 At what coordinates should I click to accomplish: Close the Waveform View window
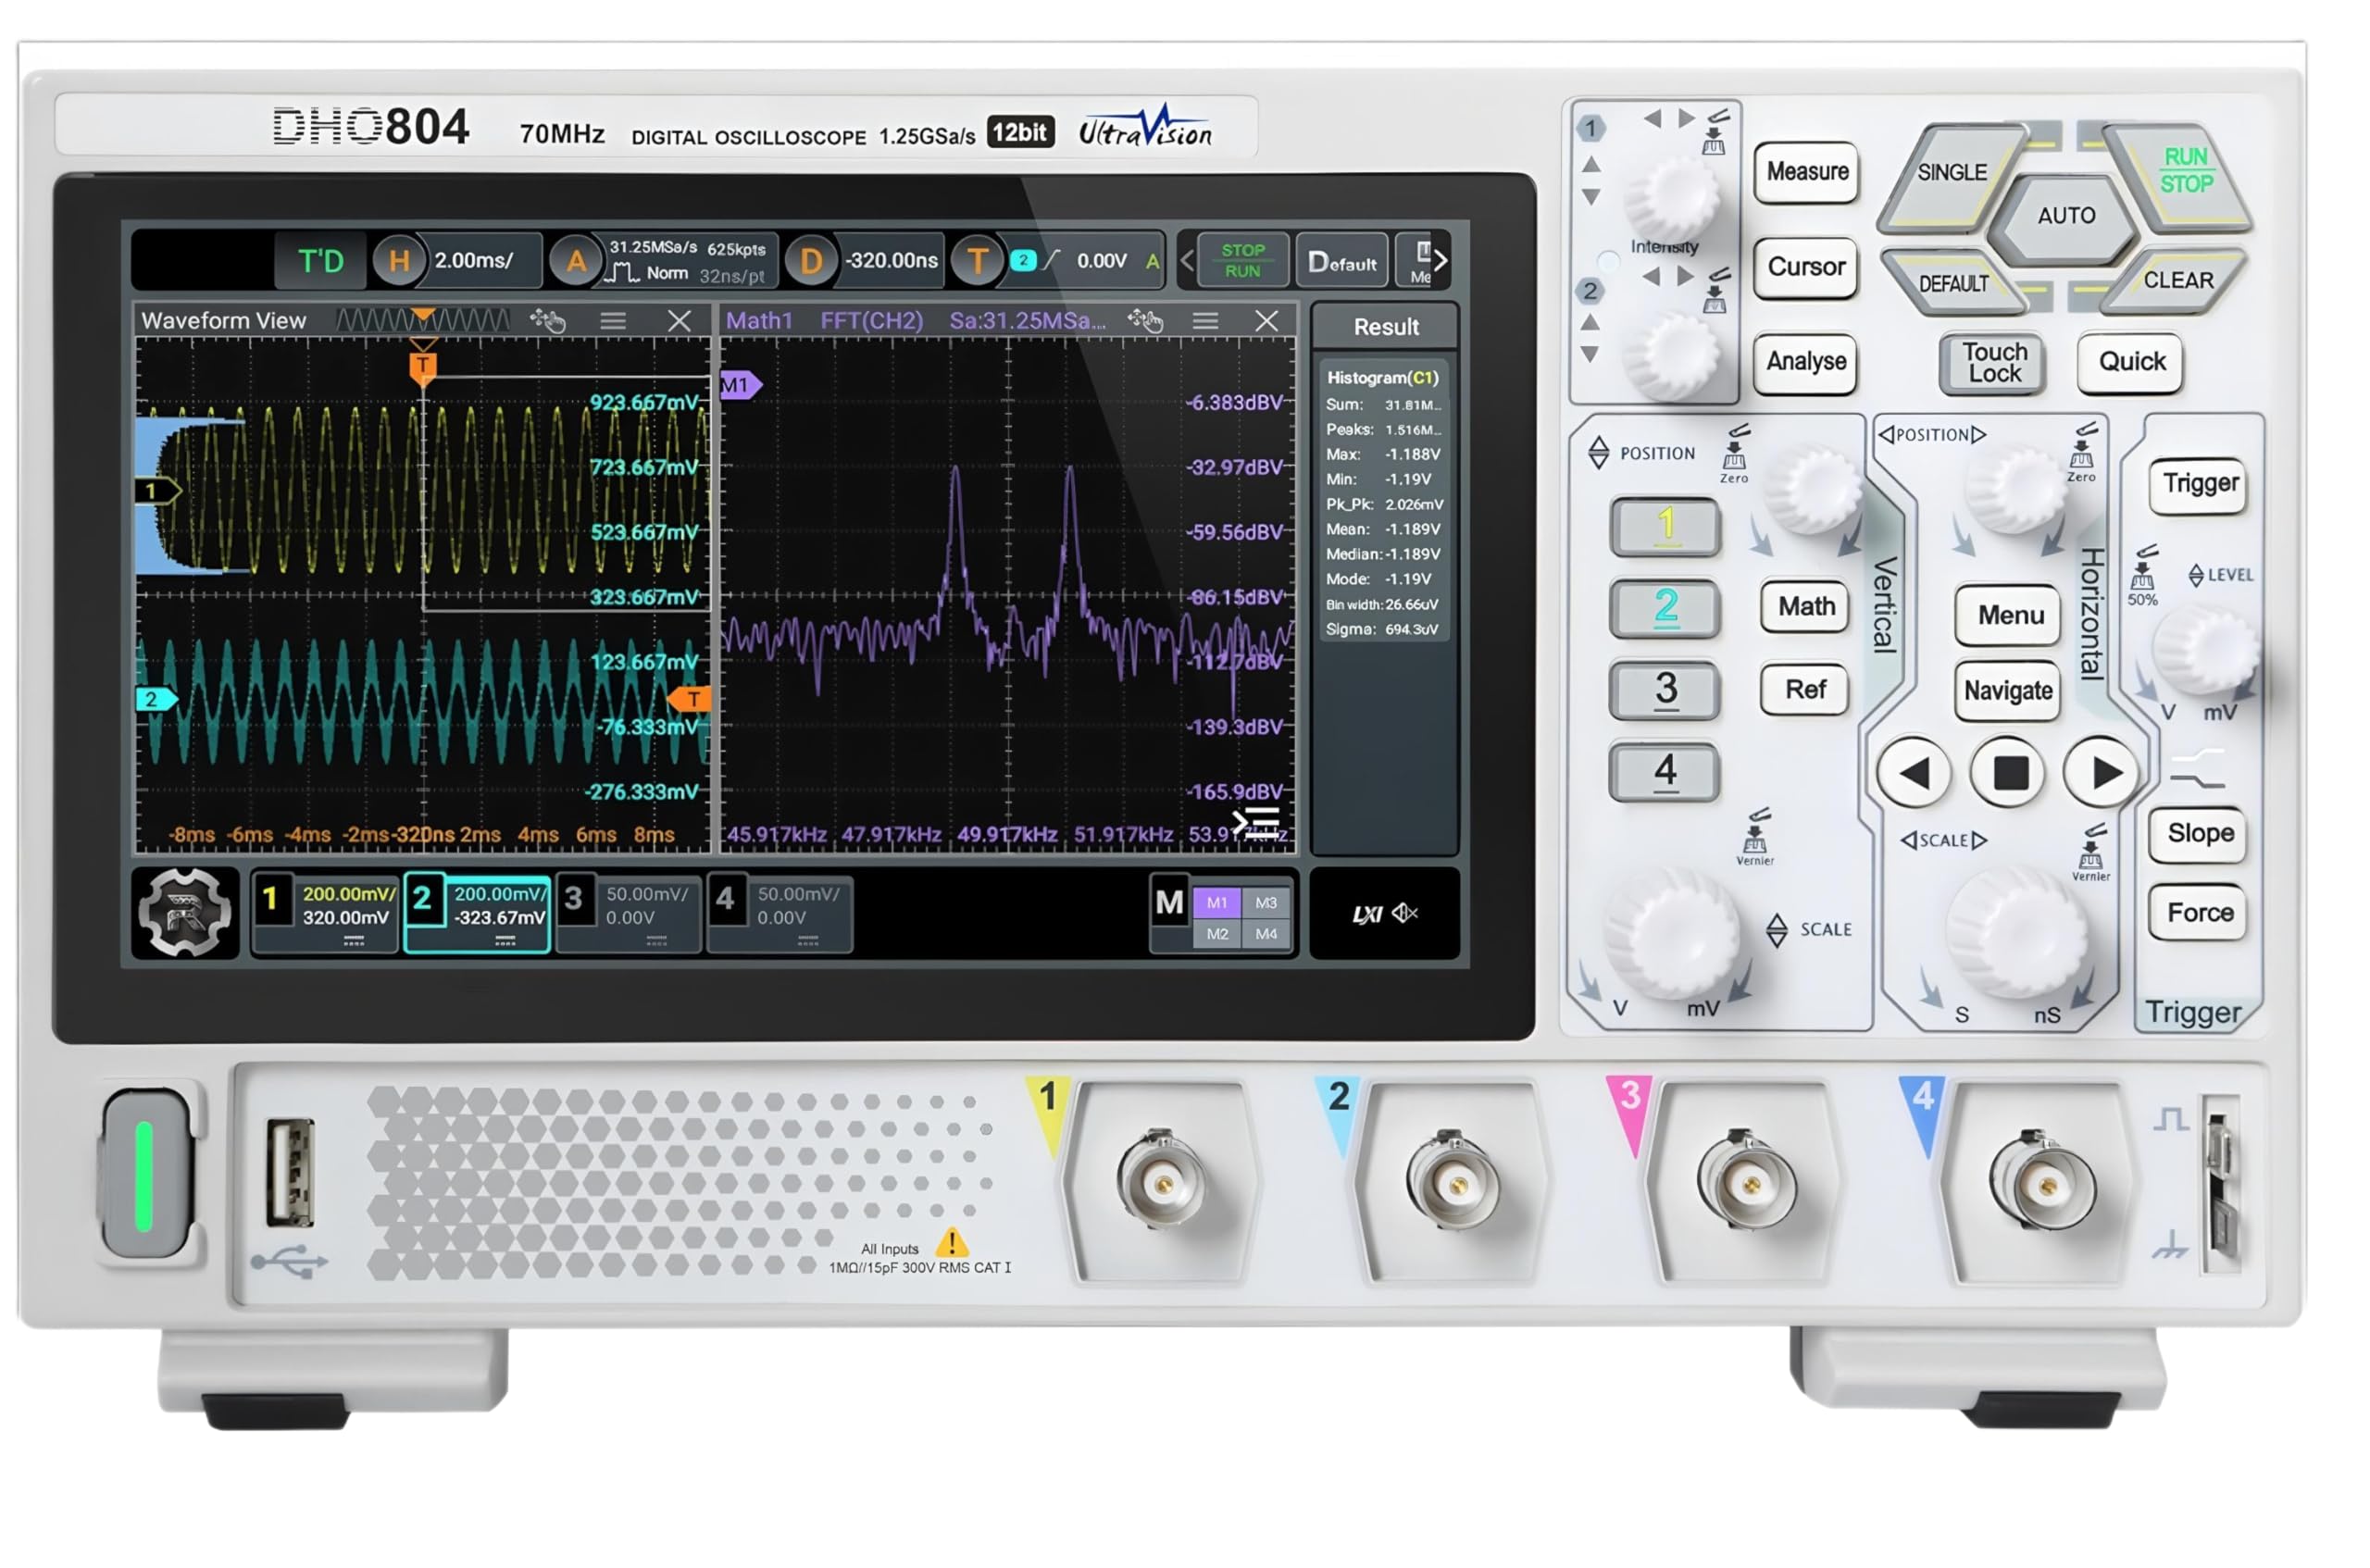[x=679, y=321]
